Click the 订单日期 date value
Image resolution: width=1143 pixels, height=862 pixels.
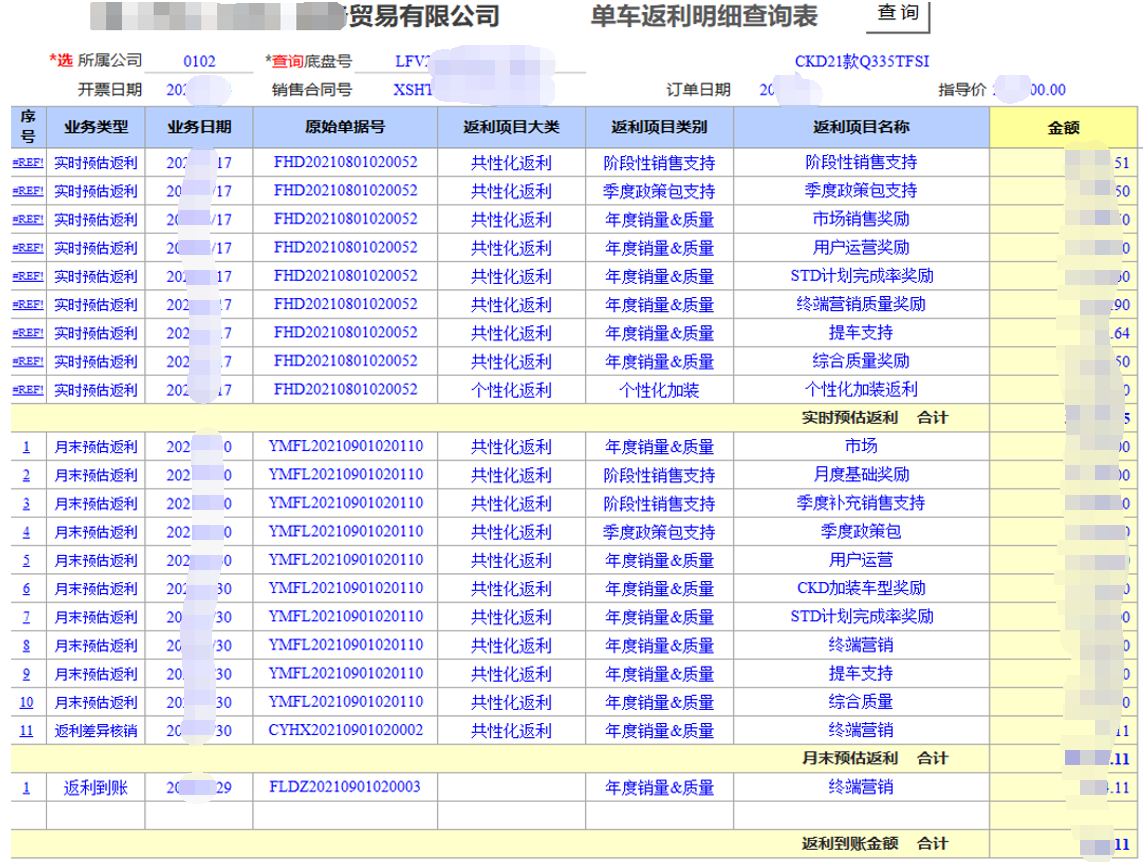click(788, 88)
